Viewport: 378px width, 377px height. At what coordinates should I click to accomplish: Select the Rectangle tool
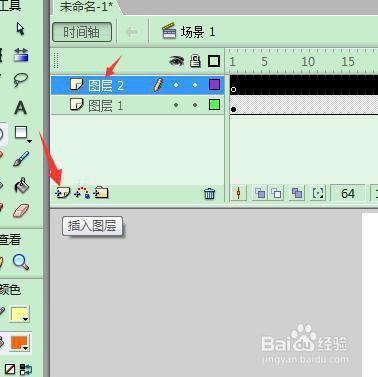[21, 133]
